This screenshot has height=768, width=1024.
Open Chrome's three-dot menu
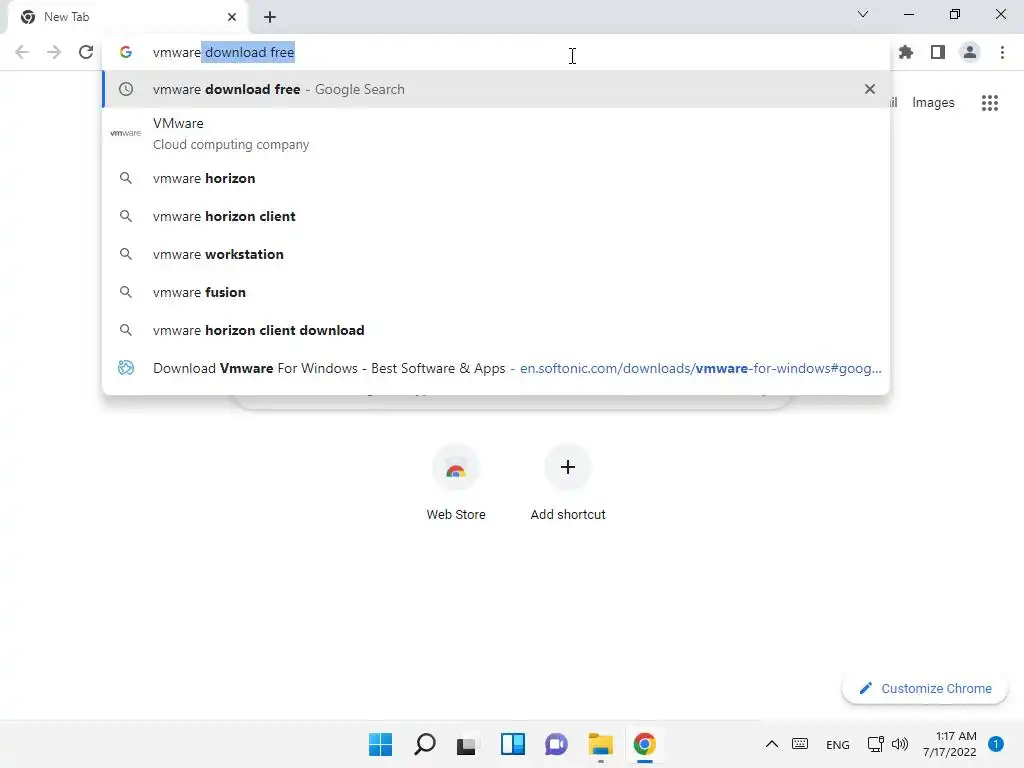[x=1002, y=52]
